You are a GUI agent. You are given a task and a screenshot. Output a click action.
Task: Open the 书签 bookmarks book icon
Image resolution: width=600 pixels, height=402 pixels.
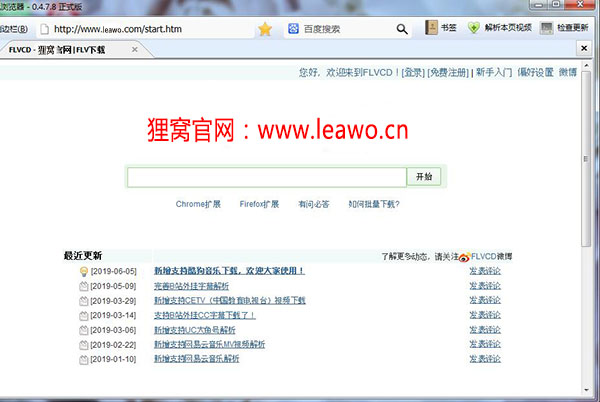[431, 28]
